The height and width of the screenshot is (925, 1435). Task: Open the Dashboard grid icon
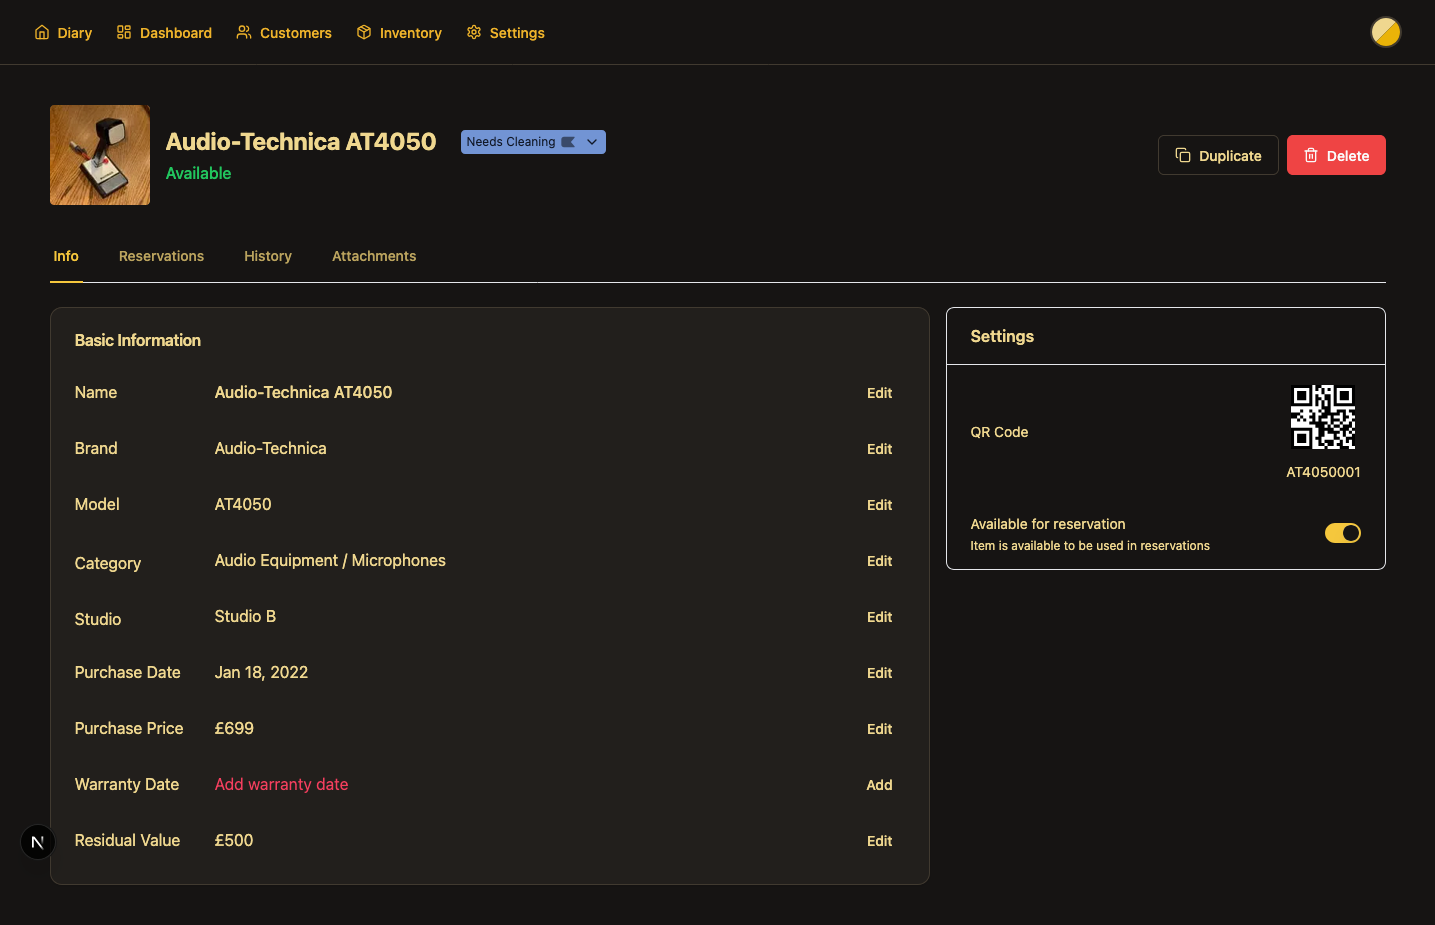(124, 33)
